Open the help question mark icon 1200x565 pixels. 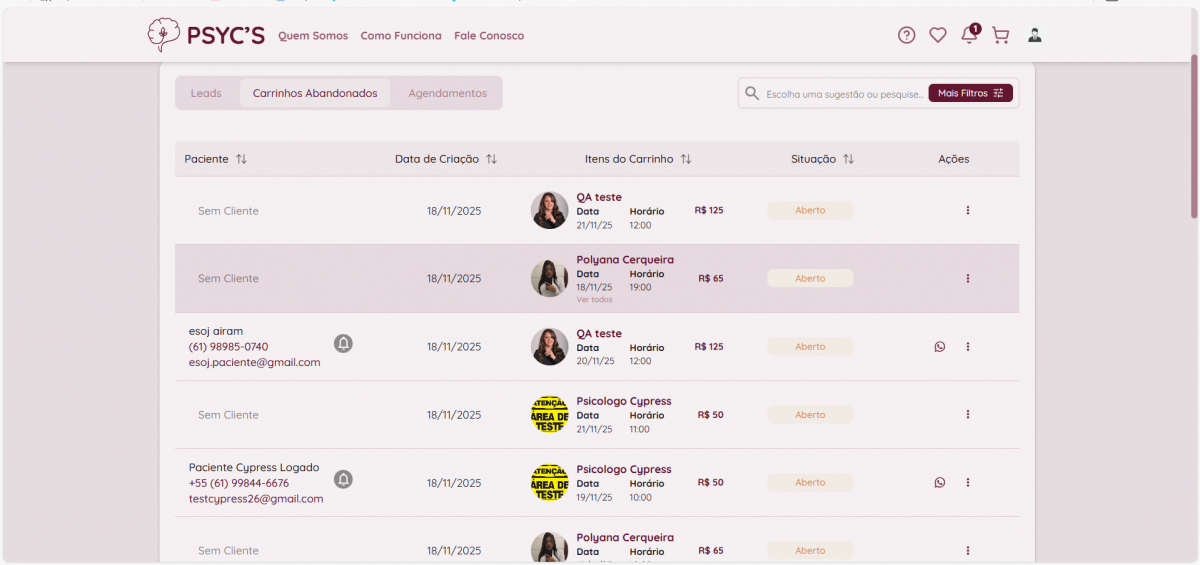[x=906, y=35]
